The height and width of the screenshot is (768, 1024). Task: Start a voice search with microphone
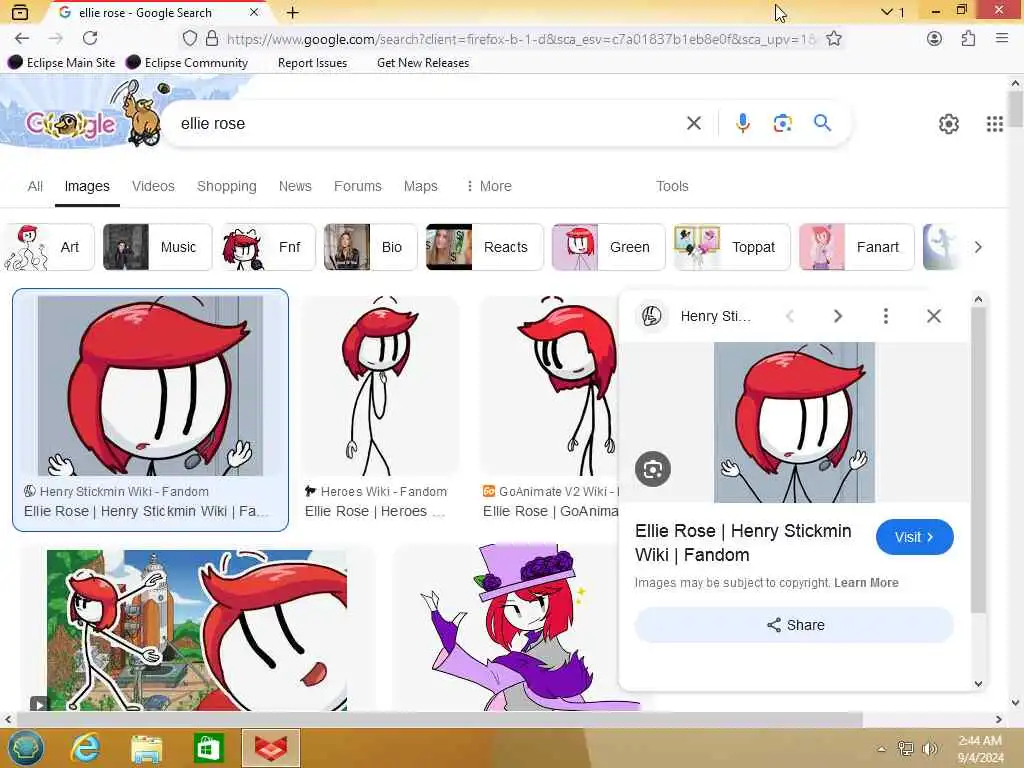coord(743,123)
